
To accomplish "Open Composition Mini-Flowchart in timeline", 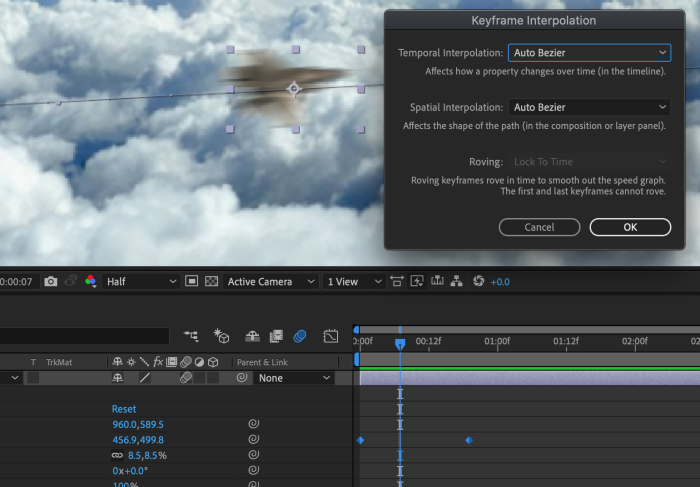I will [x=191, y=336].
